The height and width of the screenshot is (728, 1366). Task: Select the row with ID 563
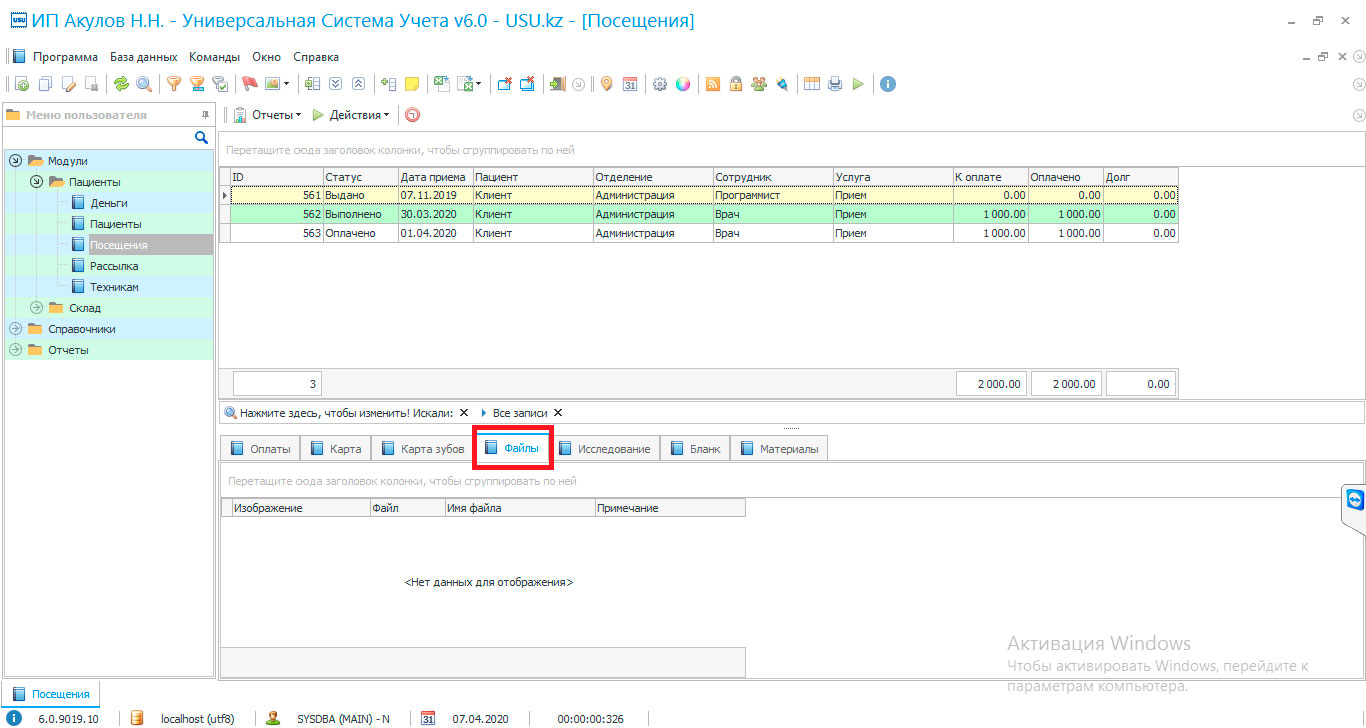pos(698,233)
